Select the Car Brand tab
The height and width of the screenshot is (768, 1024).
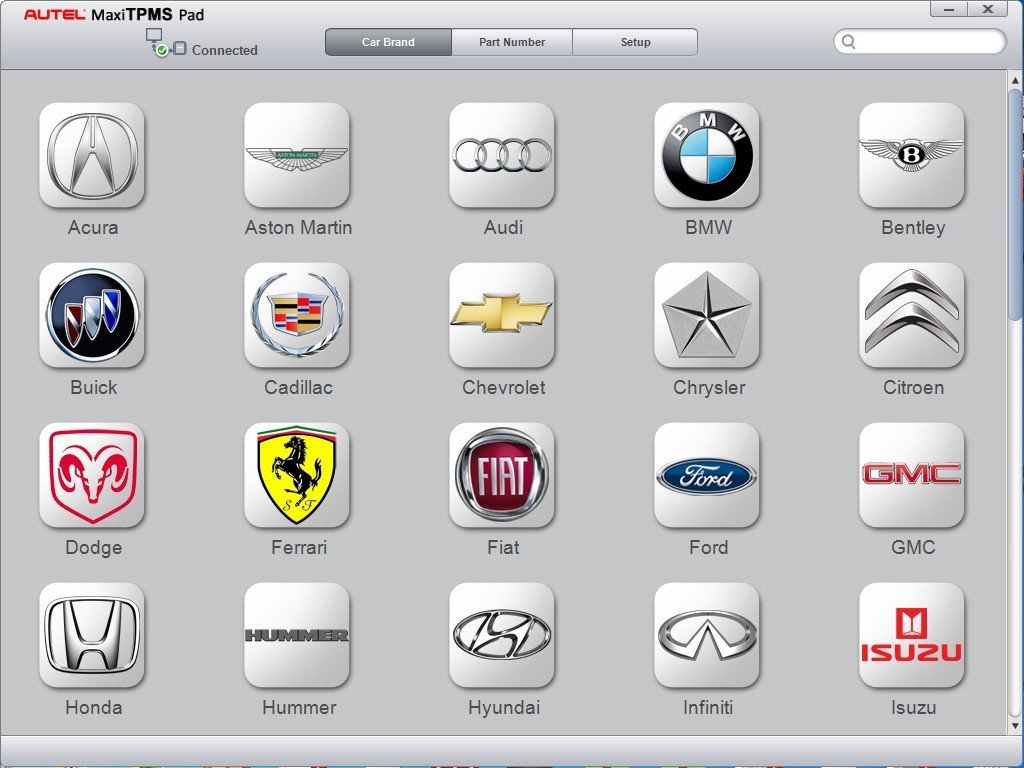(388, 42)
